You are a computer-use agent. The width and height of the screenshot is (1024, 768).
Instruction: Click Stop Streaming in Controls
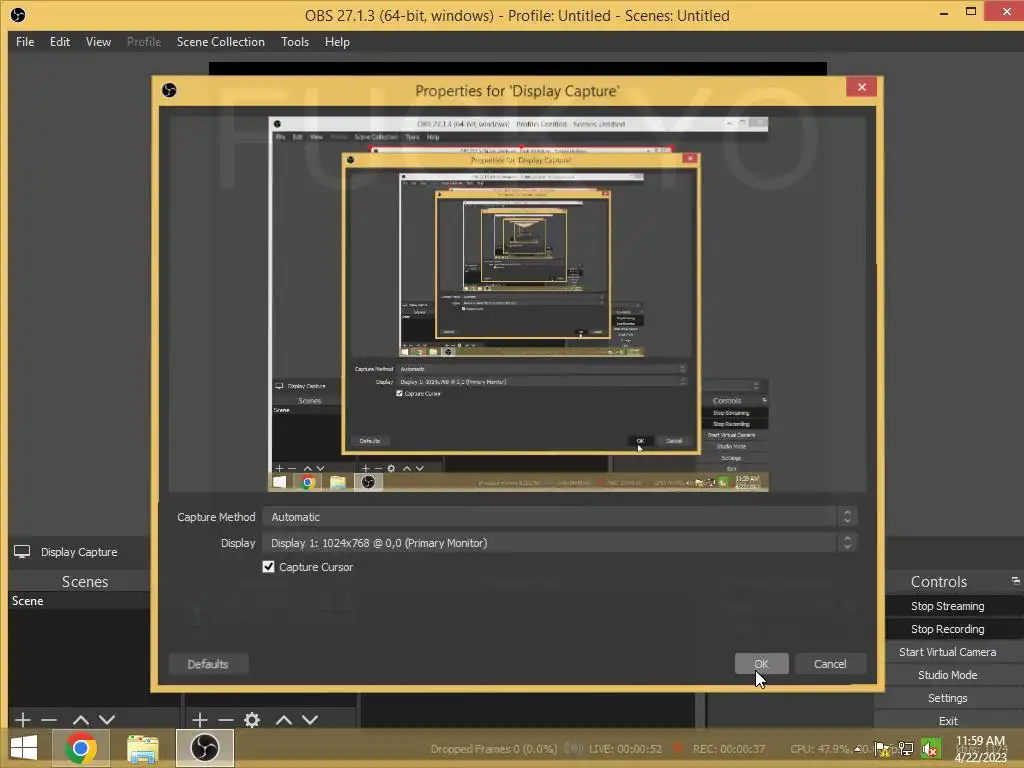click(948, 606)
